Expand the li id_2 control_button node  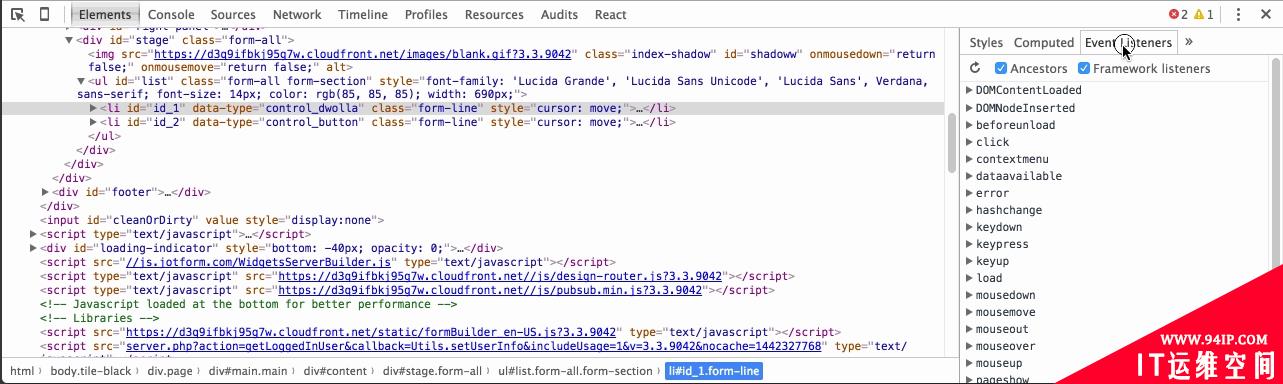click(x=93, y=122)
